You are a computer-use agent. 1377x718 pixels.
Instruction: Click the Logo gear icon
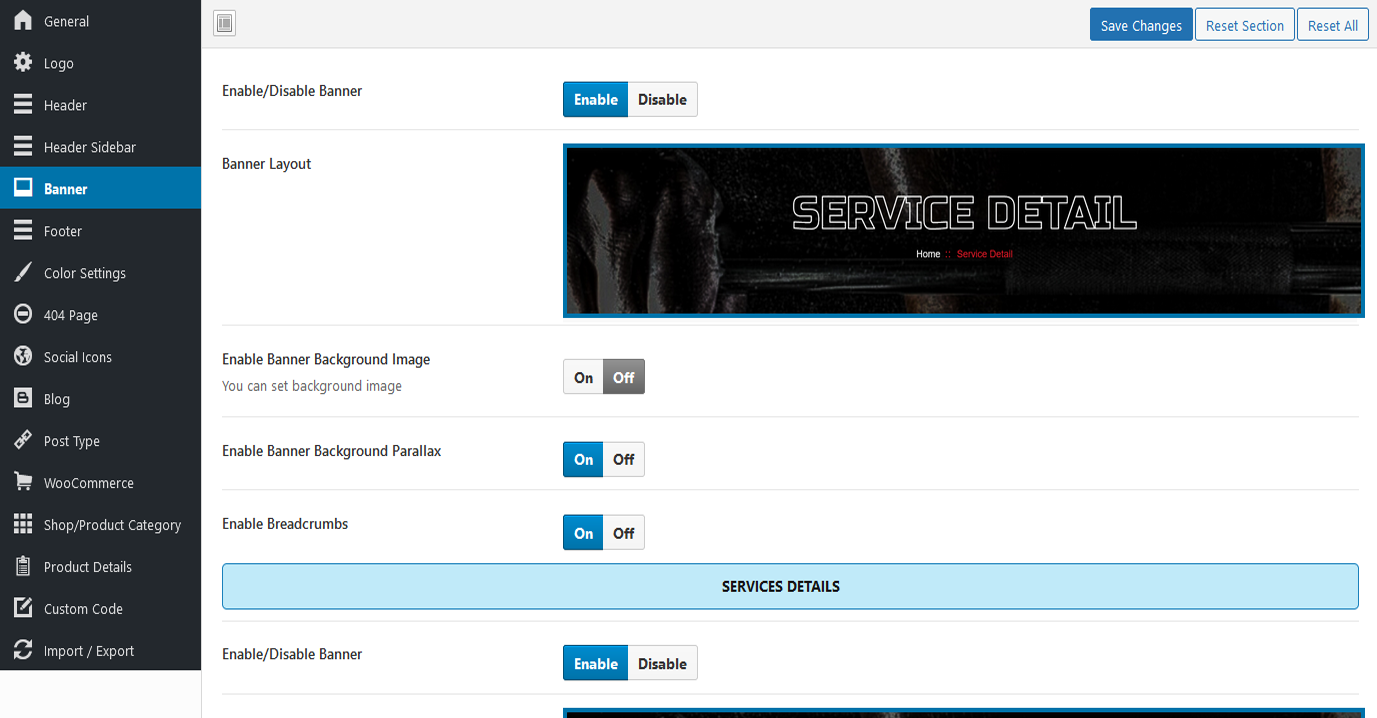[22, 63]
